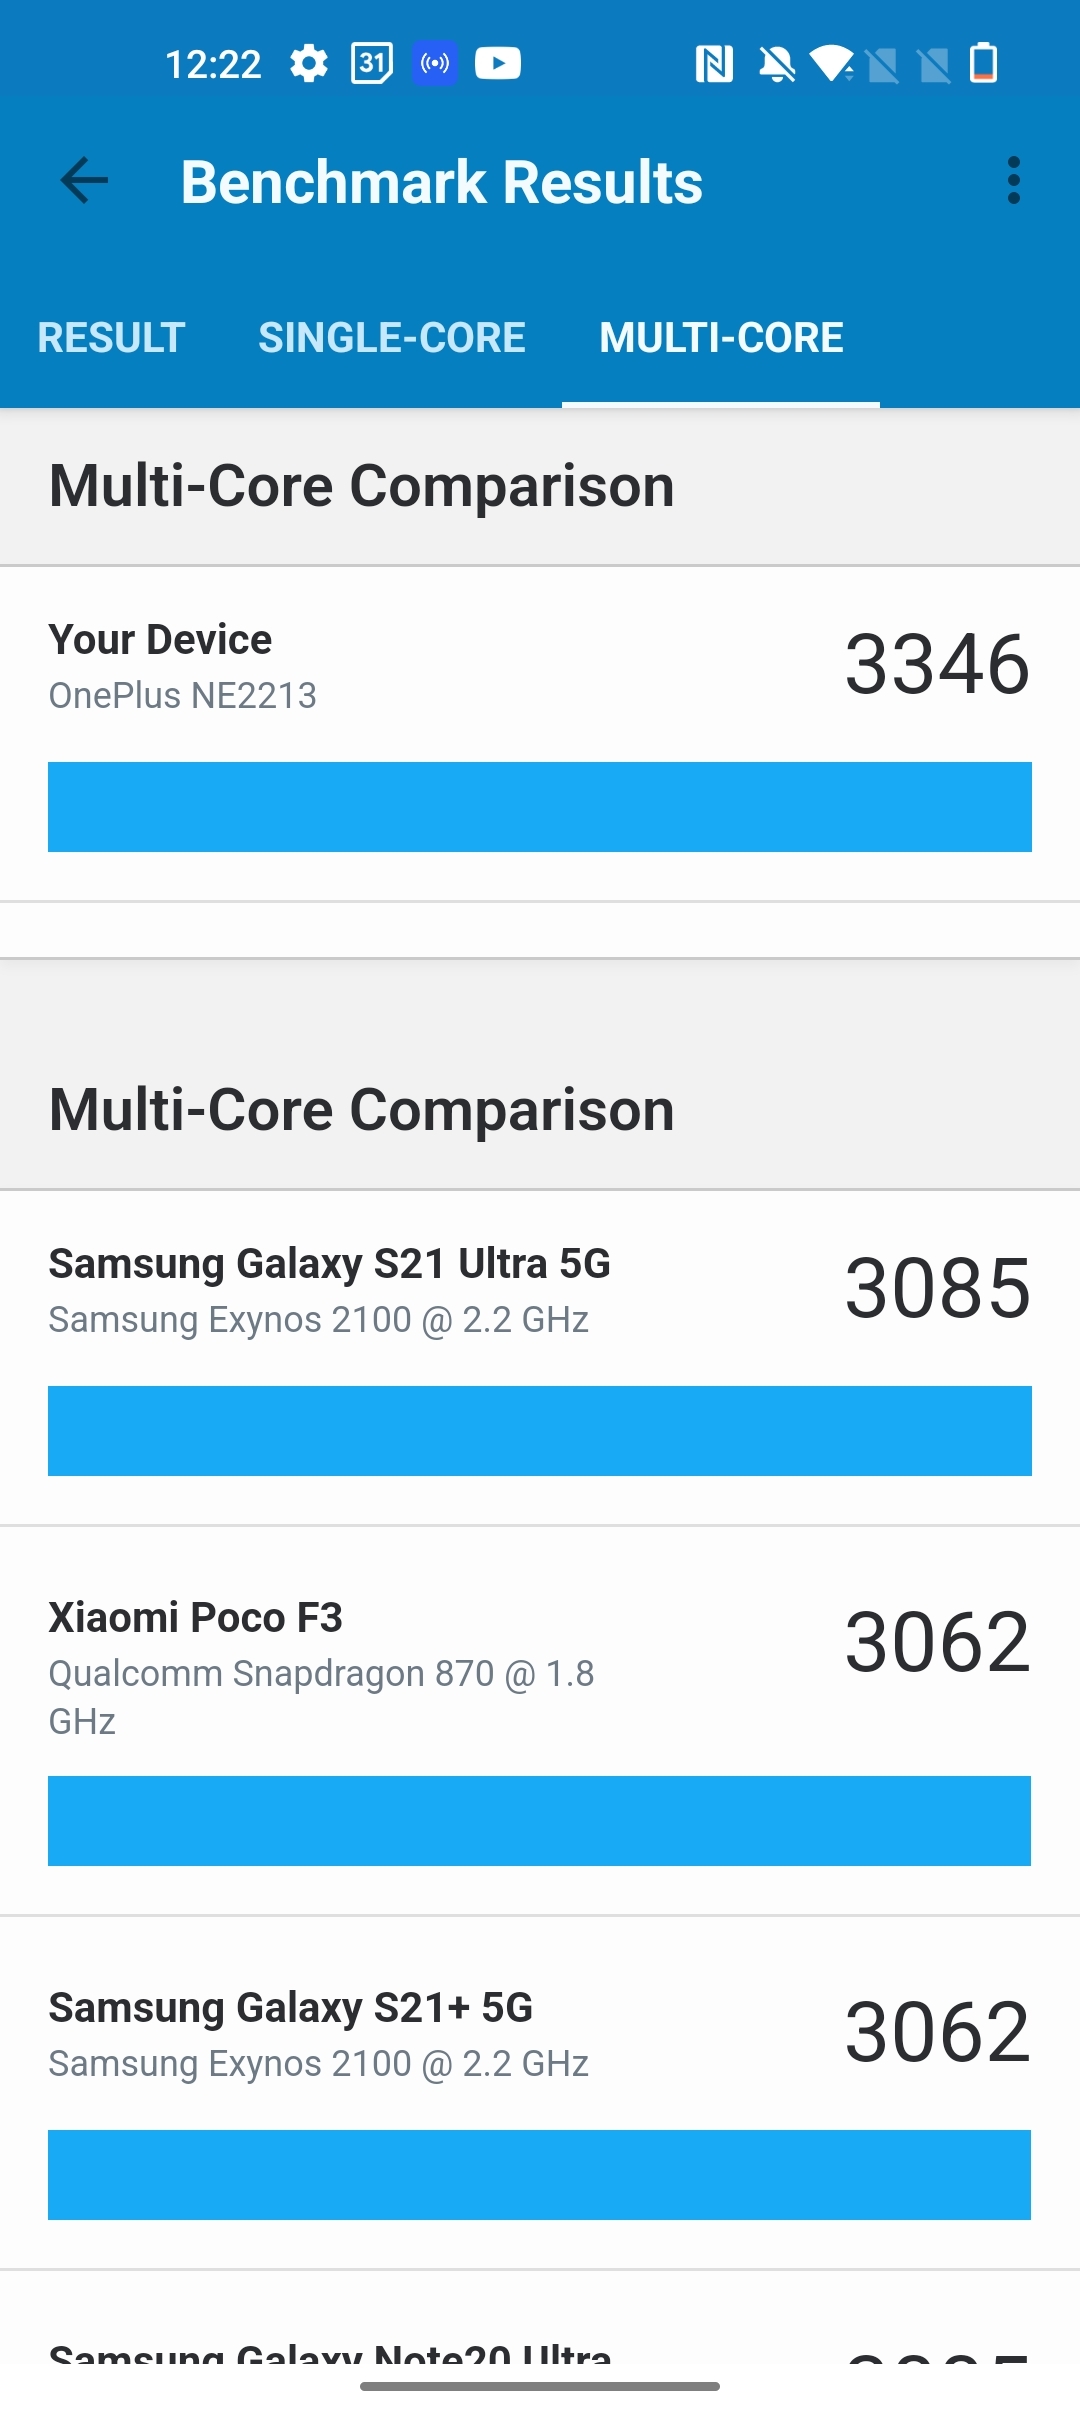Select the Samsung Galaxy S21+ 5G entry
Screen dimensions: 1080x2412
(291, 2008)
